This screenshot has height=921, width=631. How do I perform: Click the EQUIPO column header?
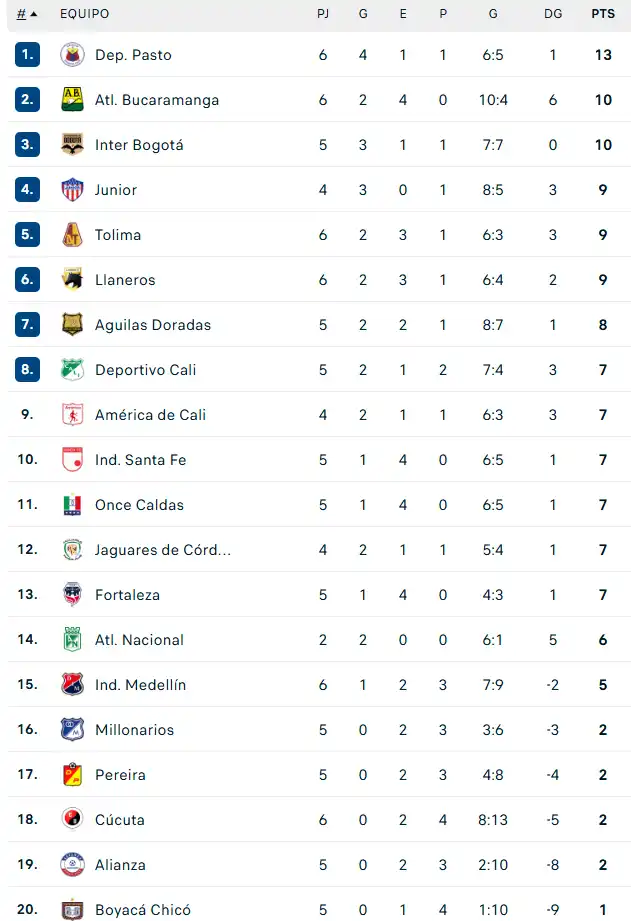84,14
